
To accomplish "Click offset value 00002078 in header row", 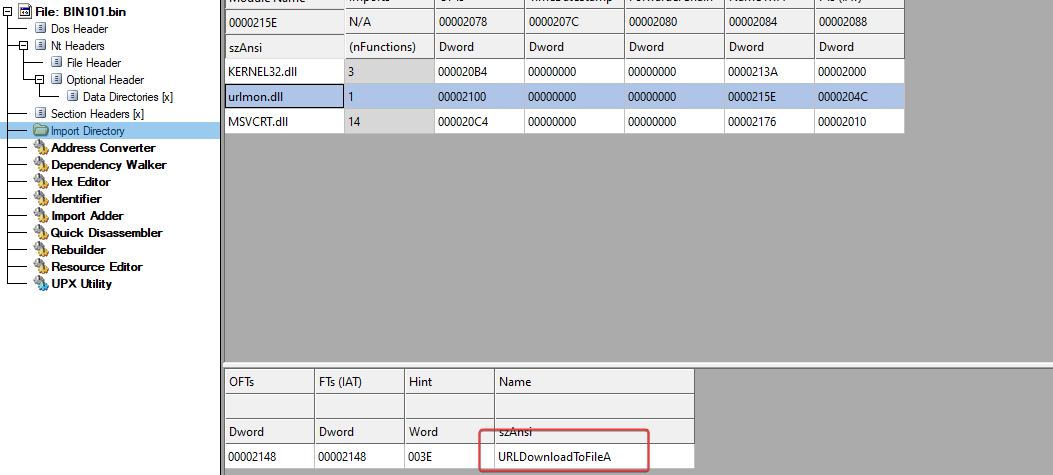I will point(479,21).
